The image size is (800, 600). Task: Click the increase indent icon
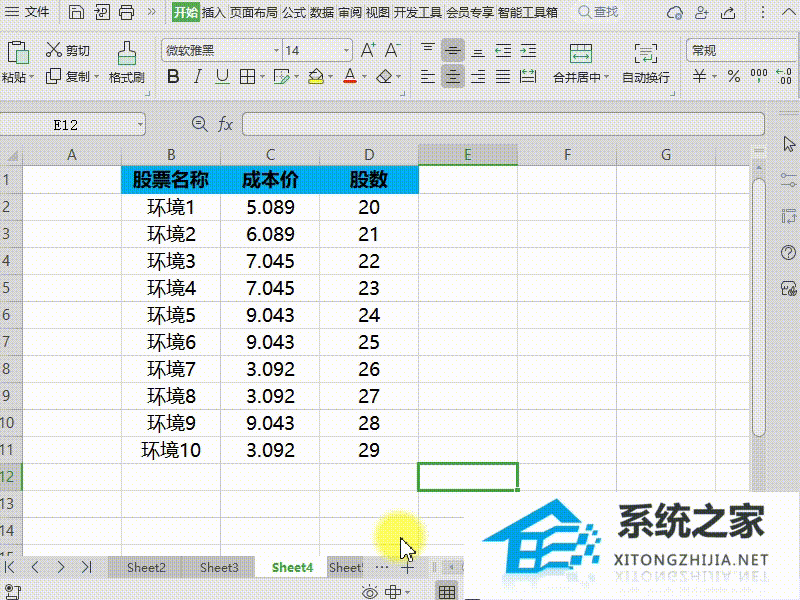[x=528, y=50]
